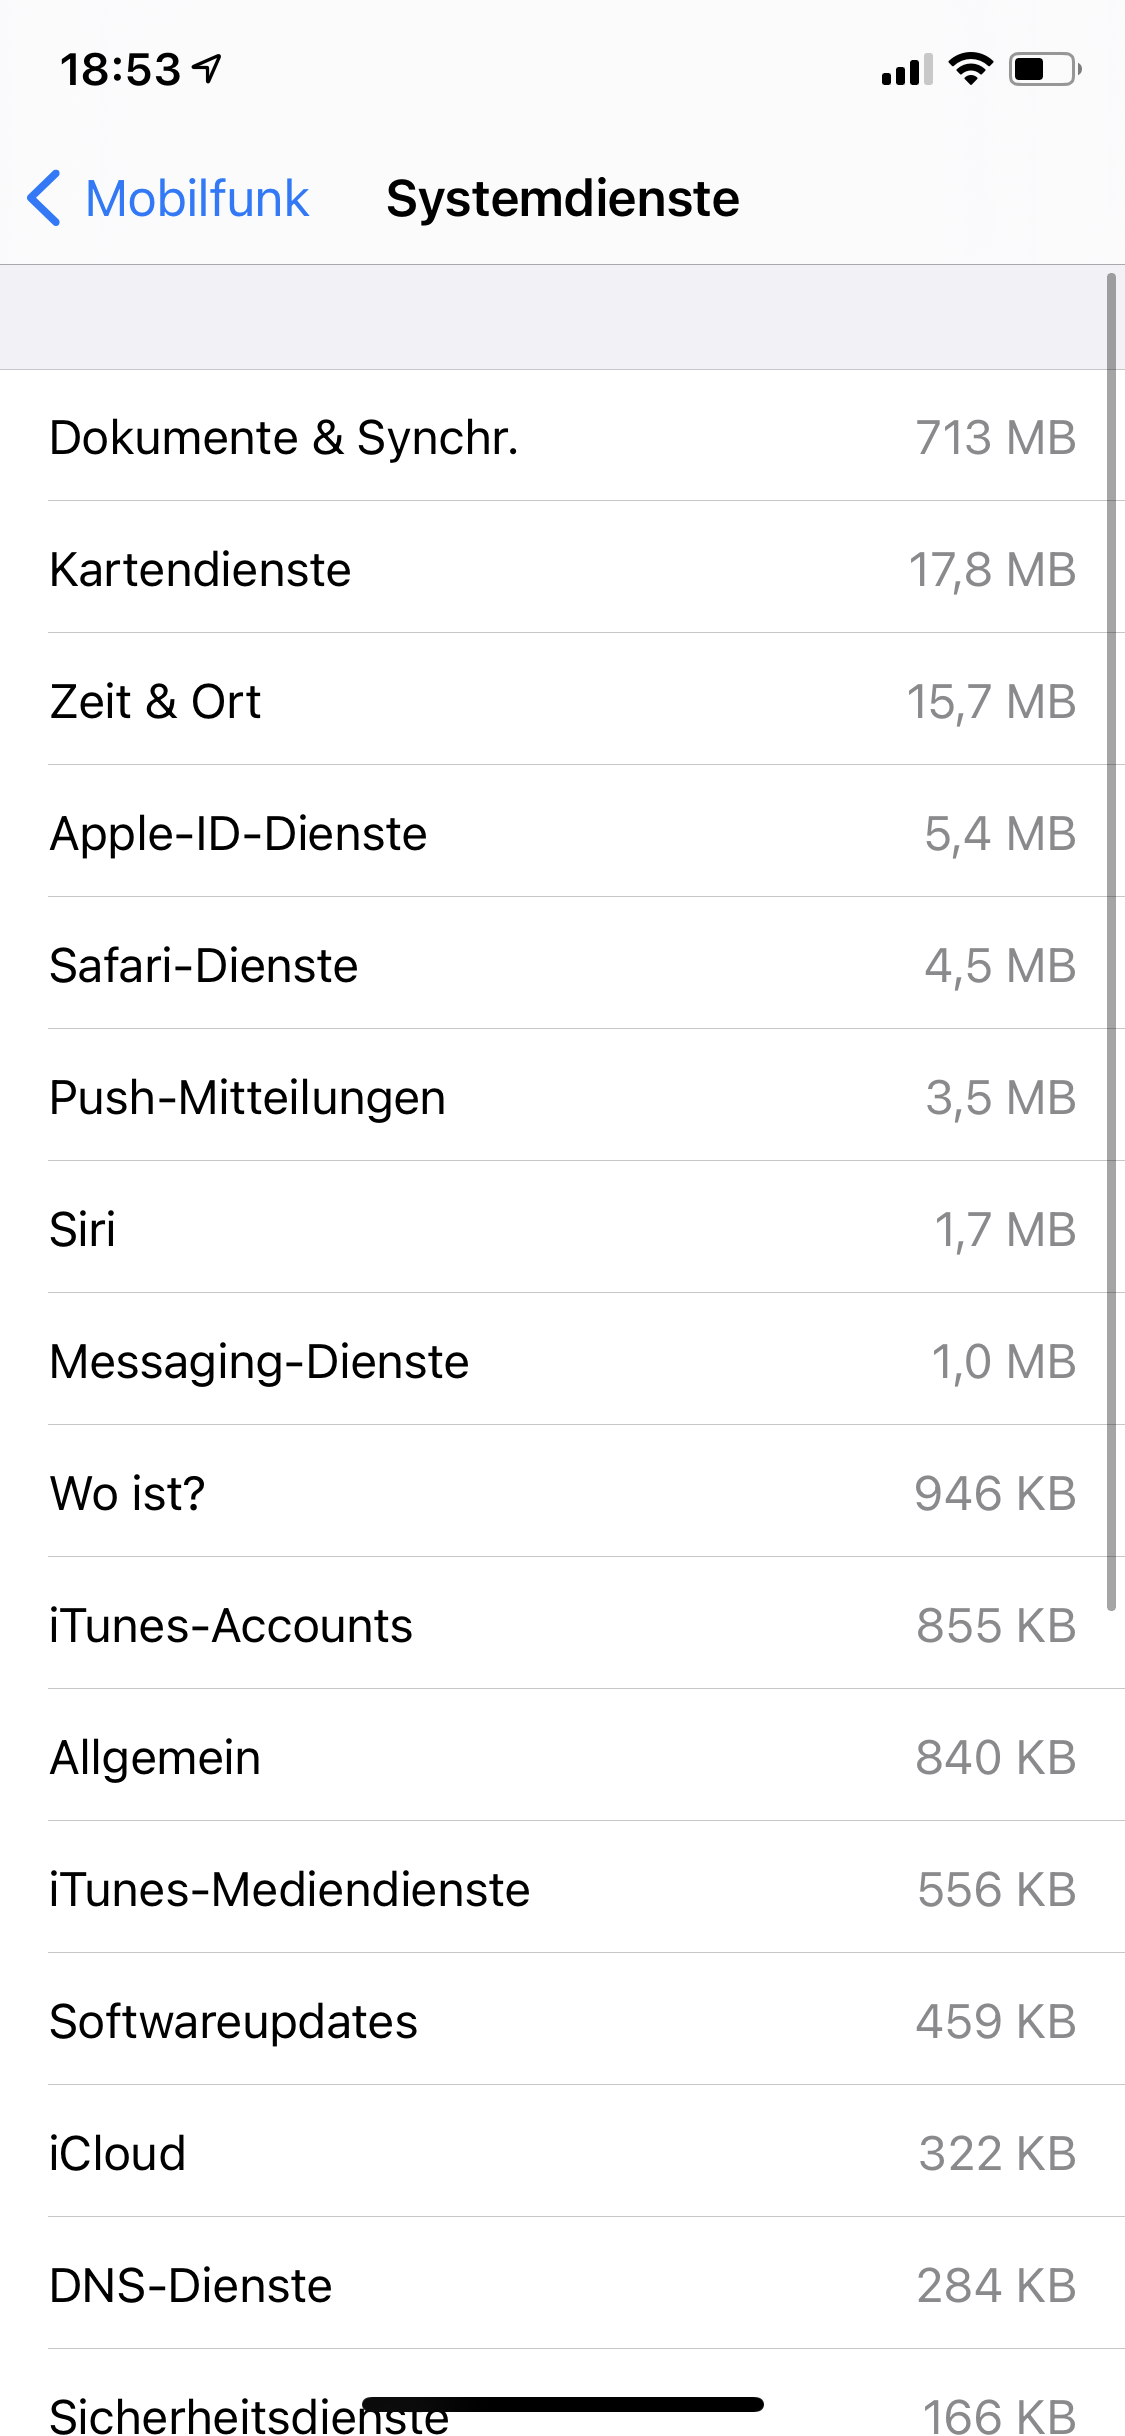Tap the Push-Mitteilungen row

point(562,1097)
